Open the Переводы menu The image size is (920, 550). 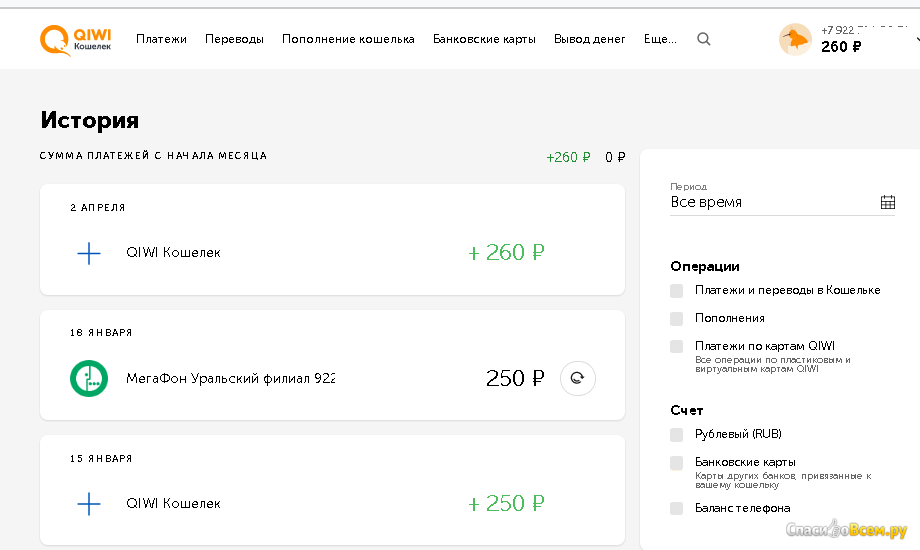[234, 39]
